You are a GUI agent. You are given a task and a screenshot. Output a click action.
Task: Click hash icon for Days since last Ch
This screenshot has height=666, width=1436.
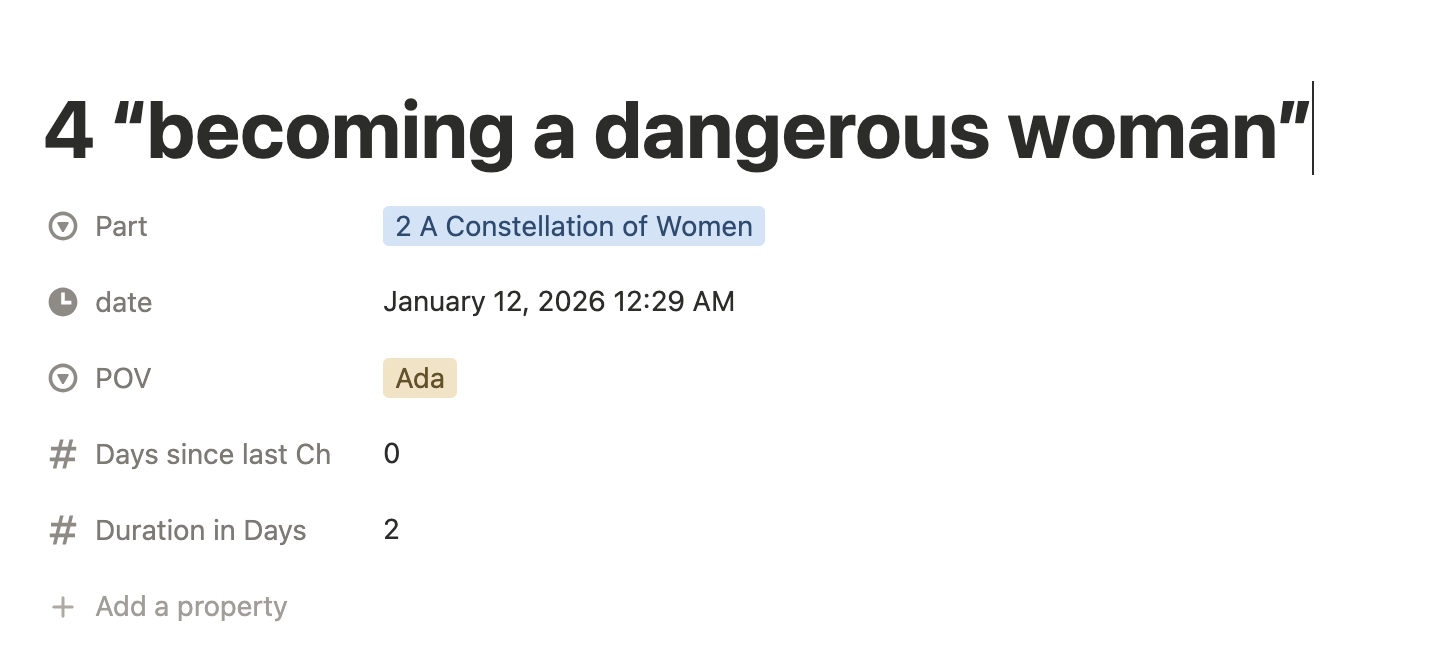point(63,455)
